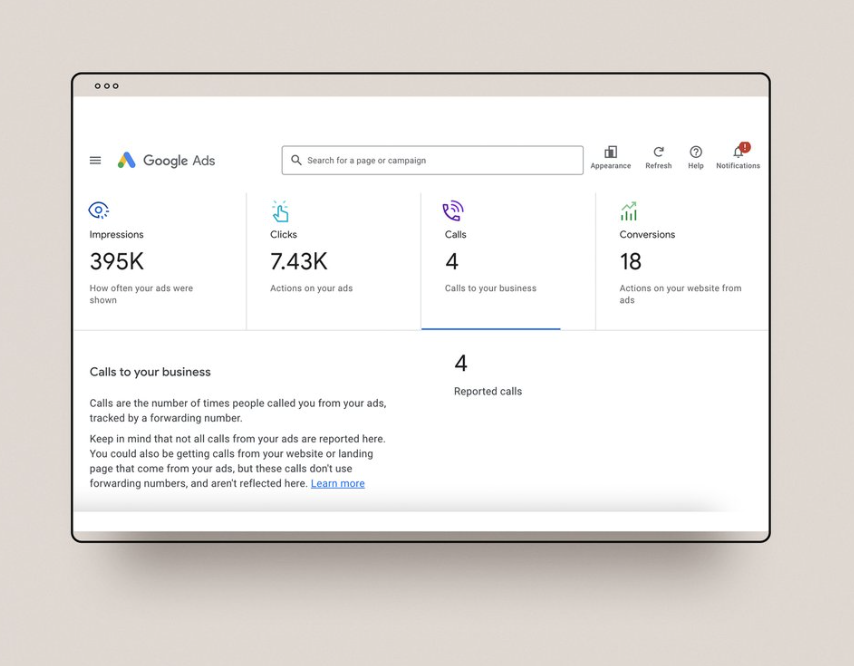Click the 7.43K clicks value
854x666 pixels.
click(x=298, y=261)
